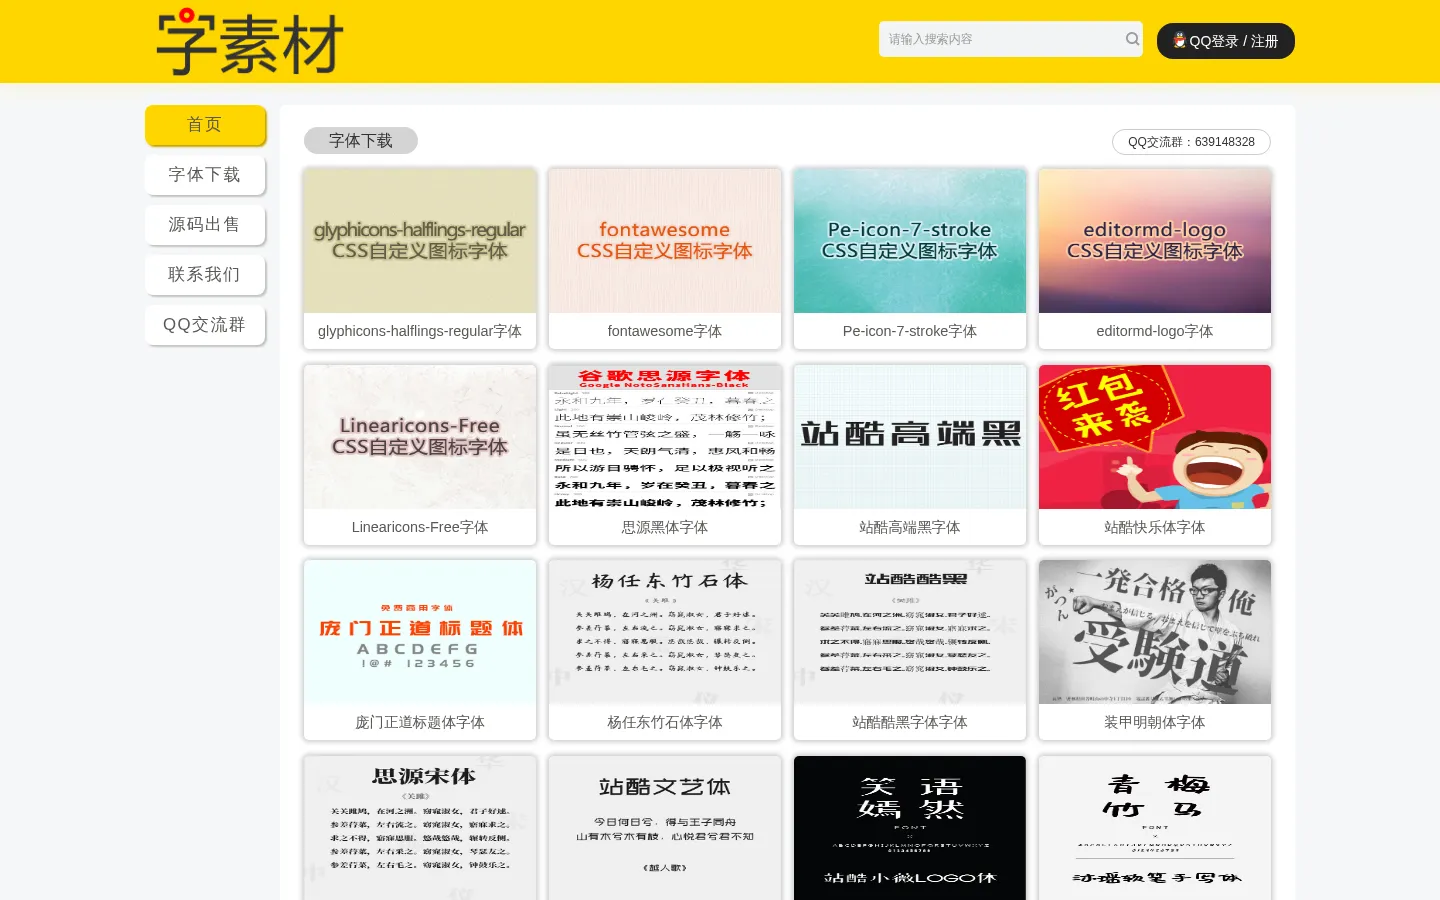Click the 字体下载 section heading pill
1440x900 pixels.
point(361,141)
